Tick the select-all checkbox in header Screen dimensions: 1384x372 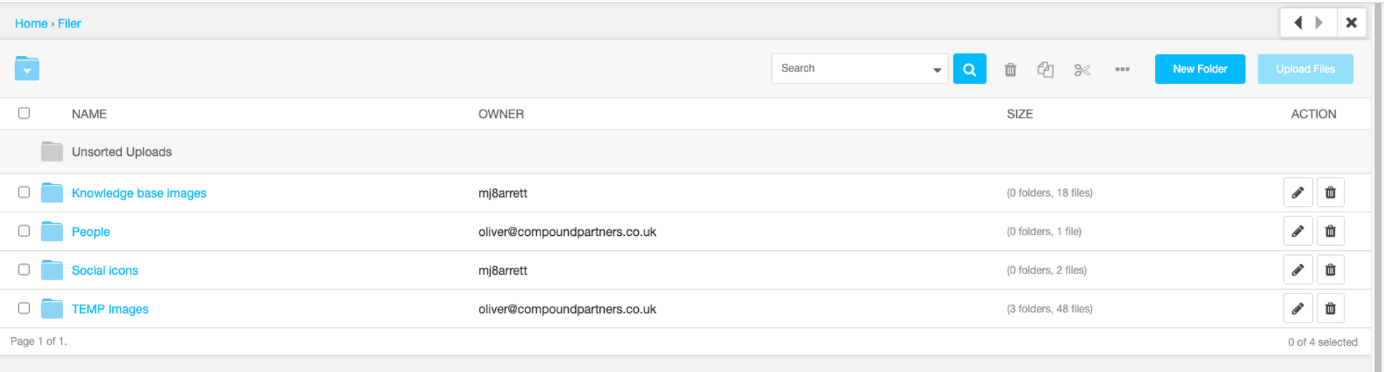24,113
